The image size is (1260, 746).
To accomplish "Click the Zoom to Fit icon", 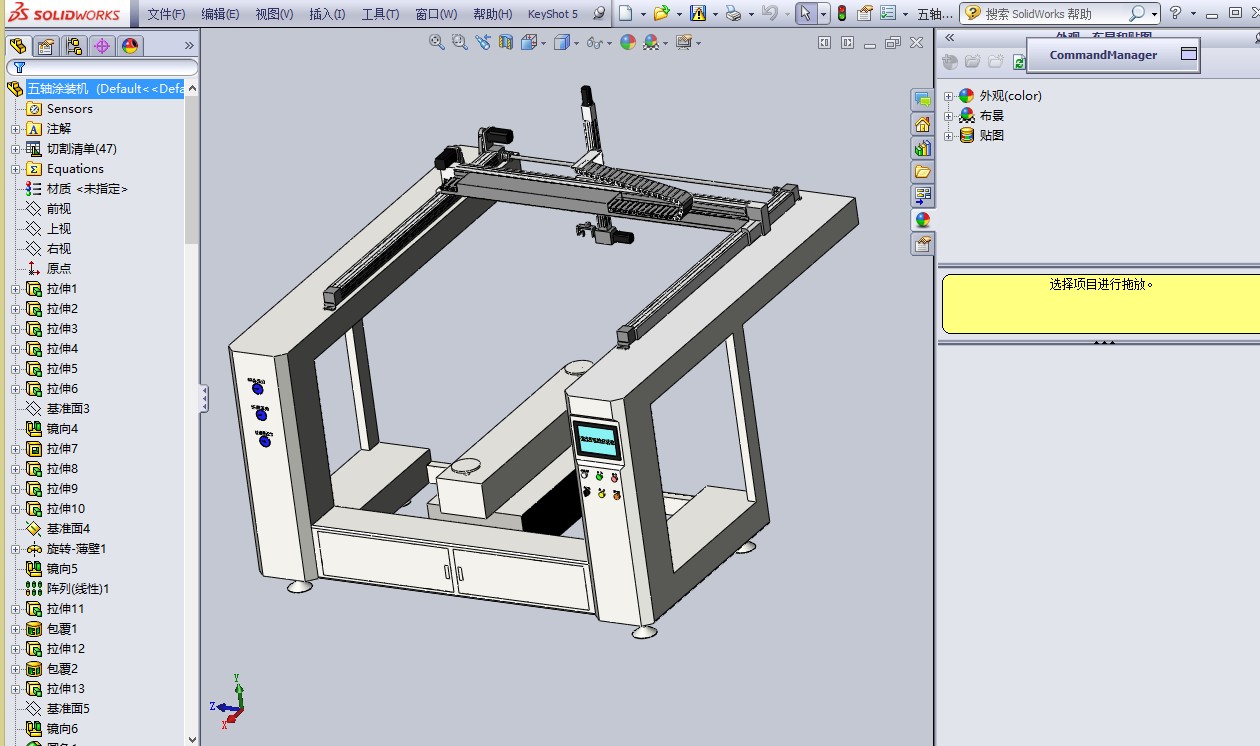I will (x=436, y=42).
